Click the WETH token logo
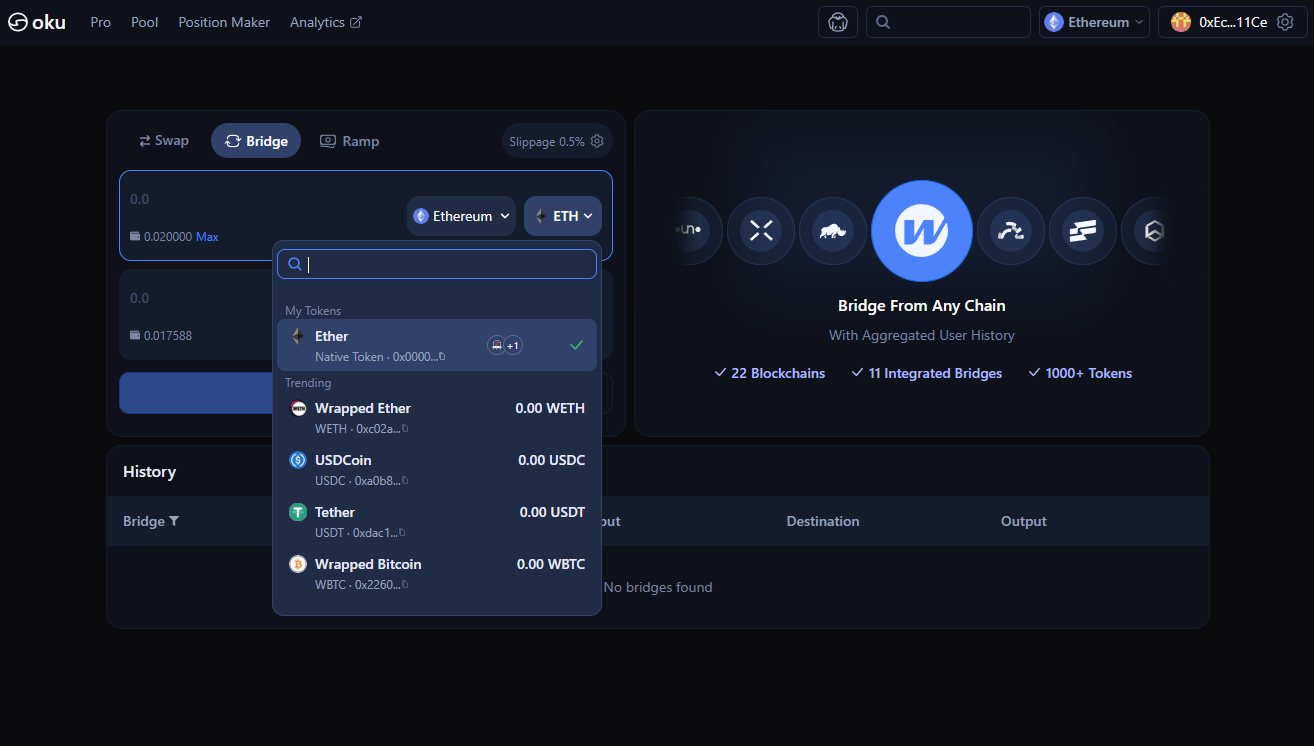 298,408
